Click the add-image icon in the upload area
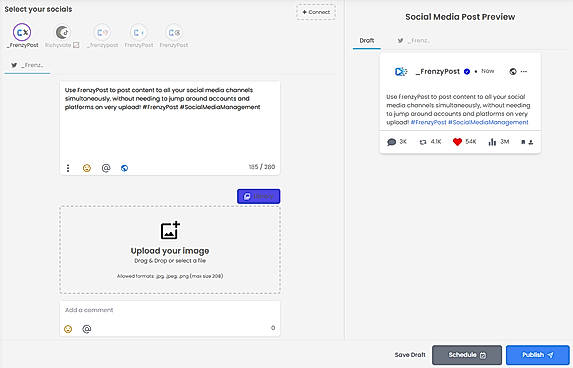Screen dimensions: 573x368 170,230
